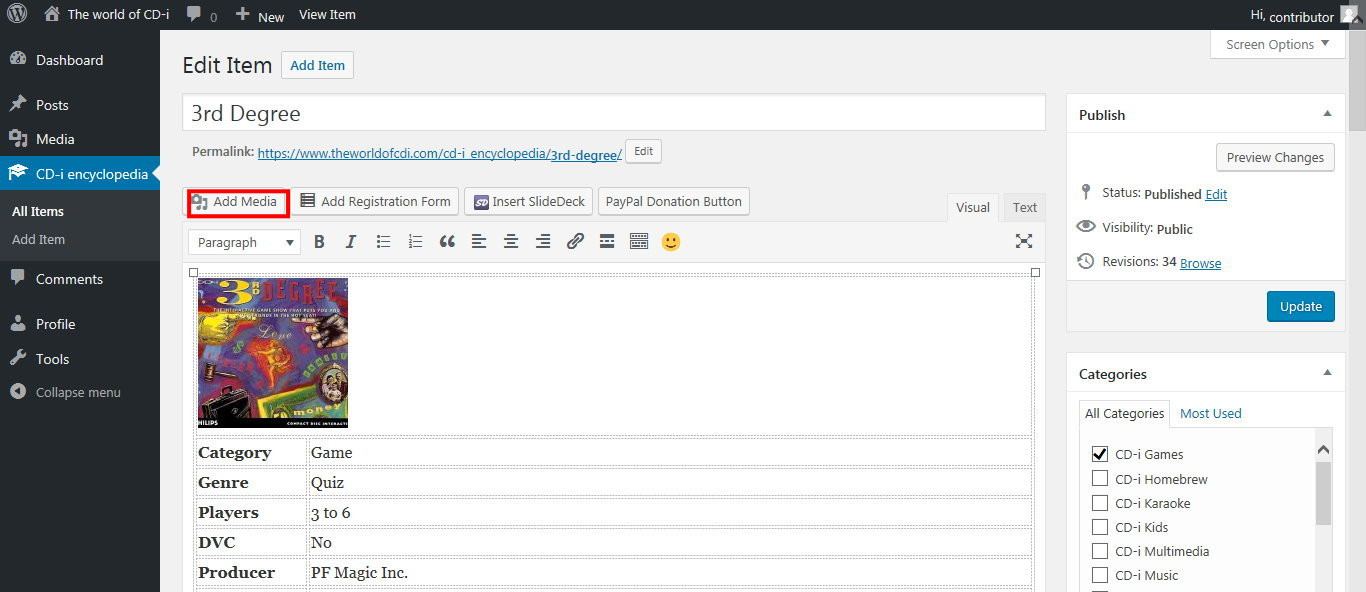Enter distraction-free fullscreen mode

pyautogui.click(x=1024, y=241)
